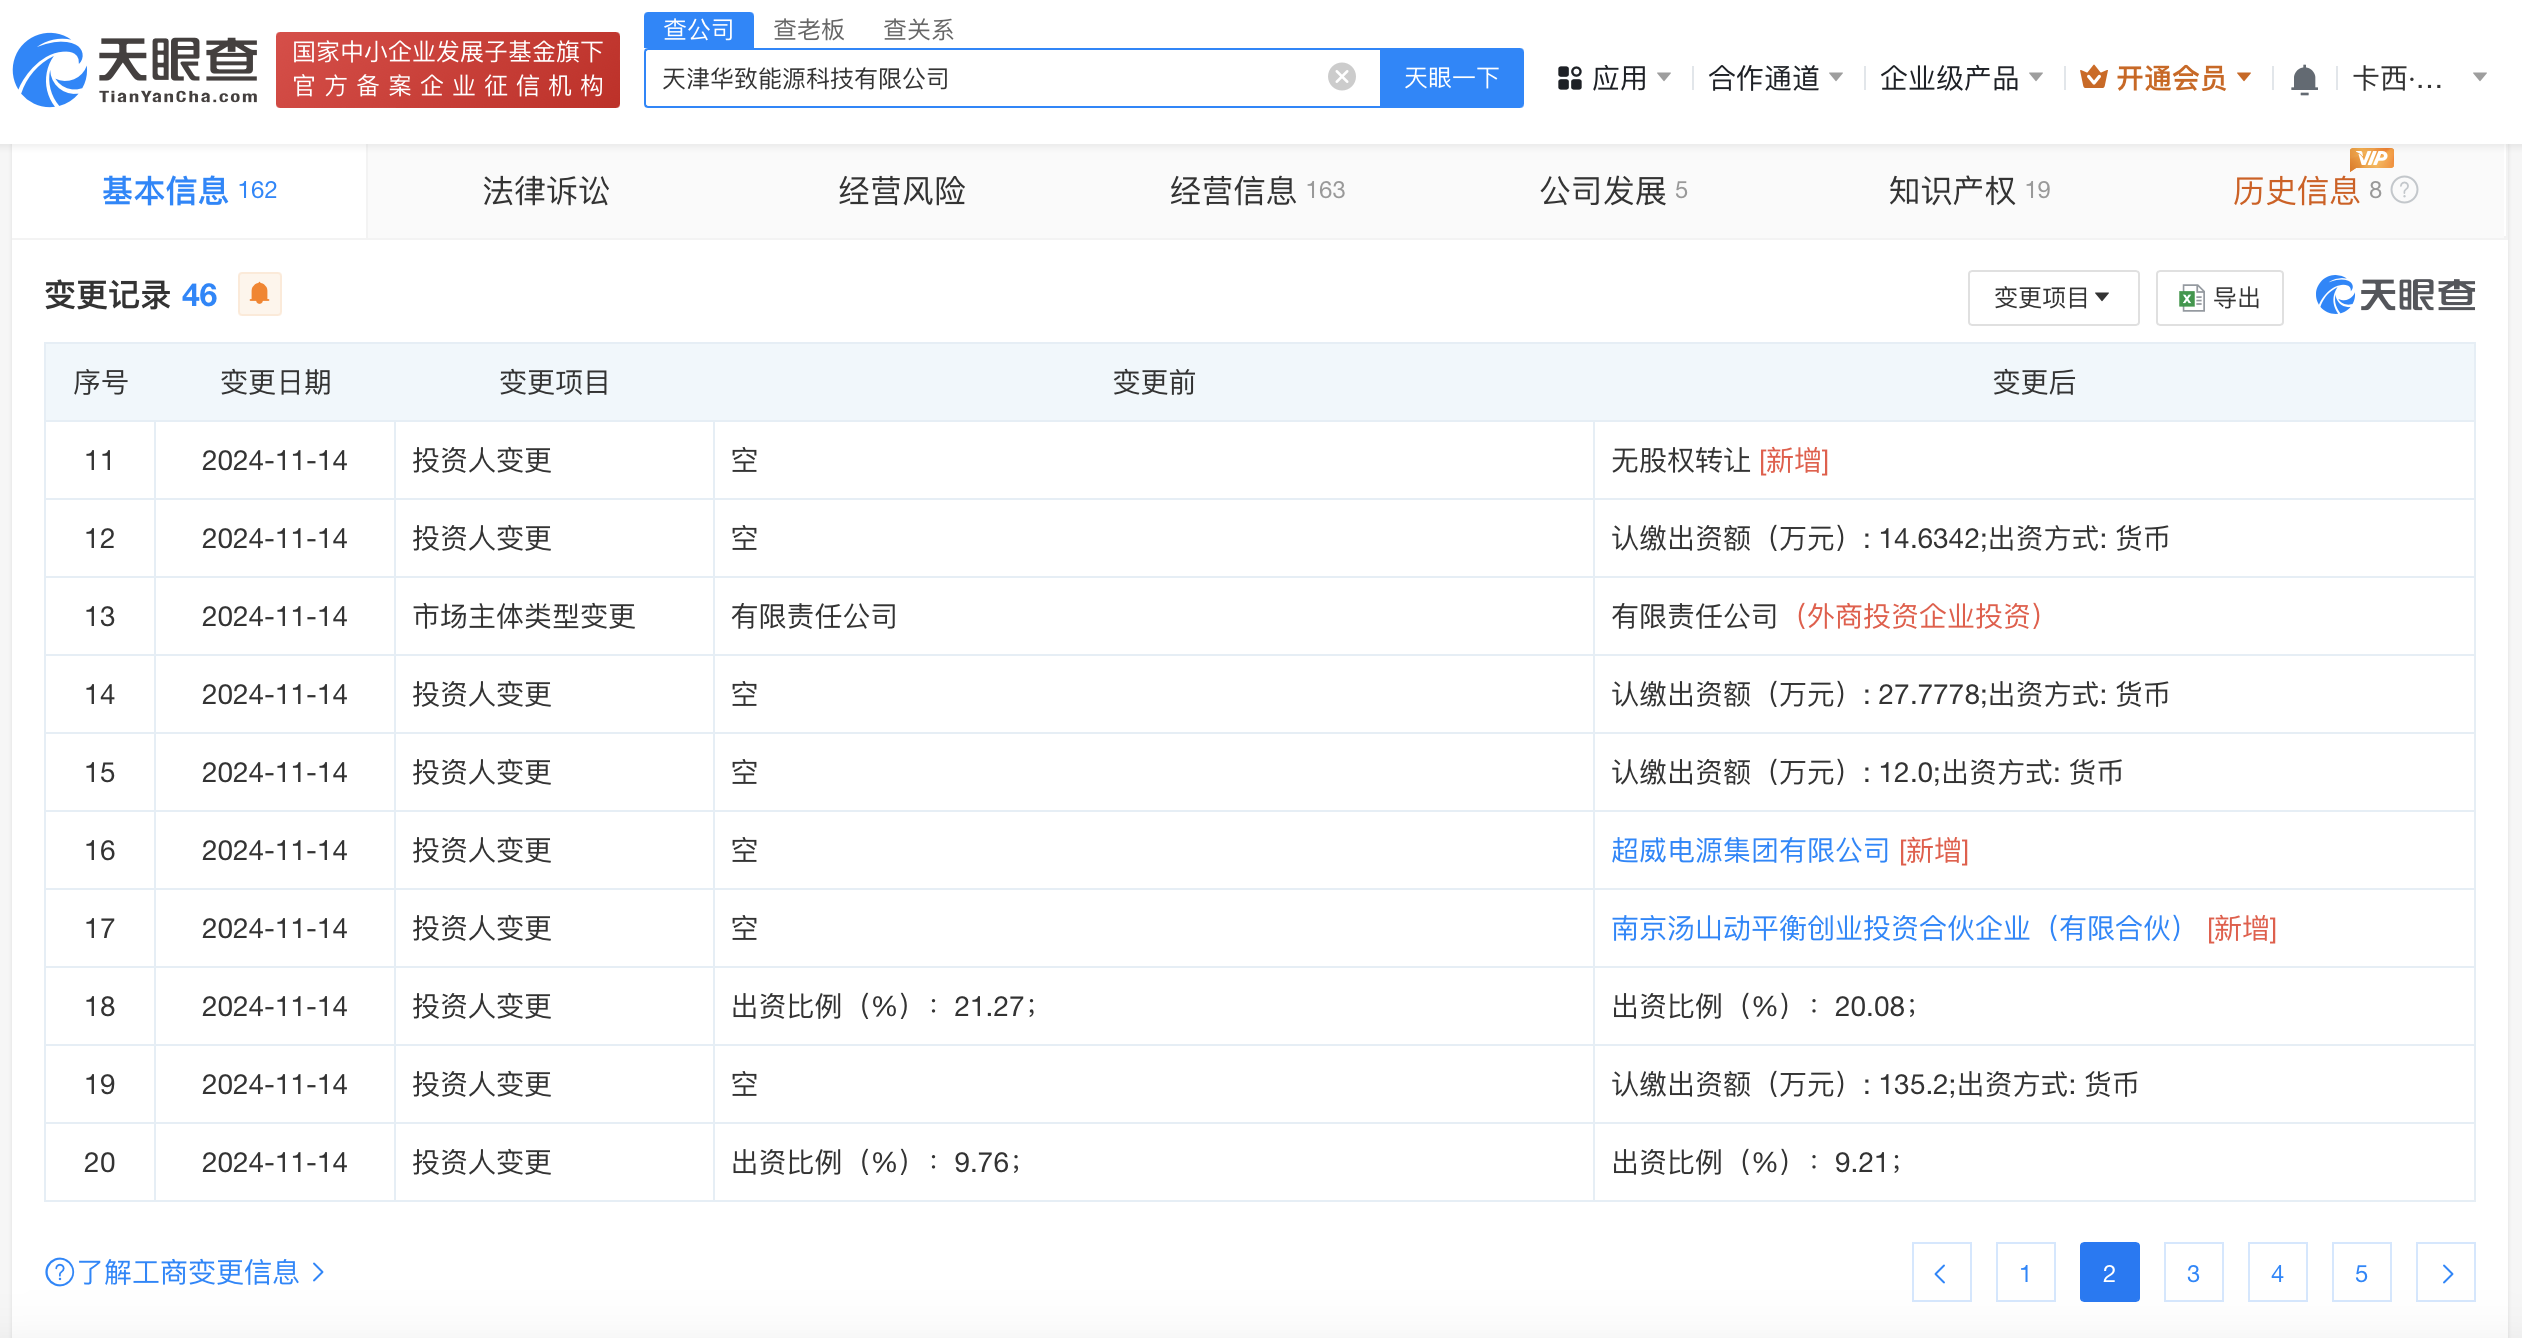The height and width of the screenshot is (1338, 2522).
Task: Clear the search box with the X icon
Action: click(1340, 77)
